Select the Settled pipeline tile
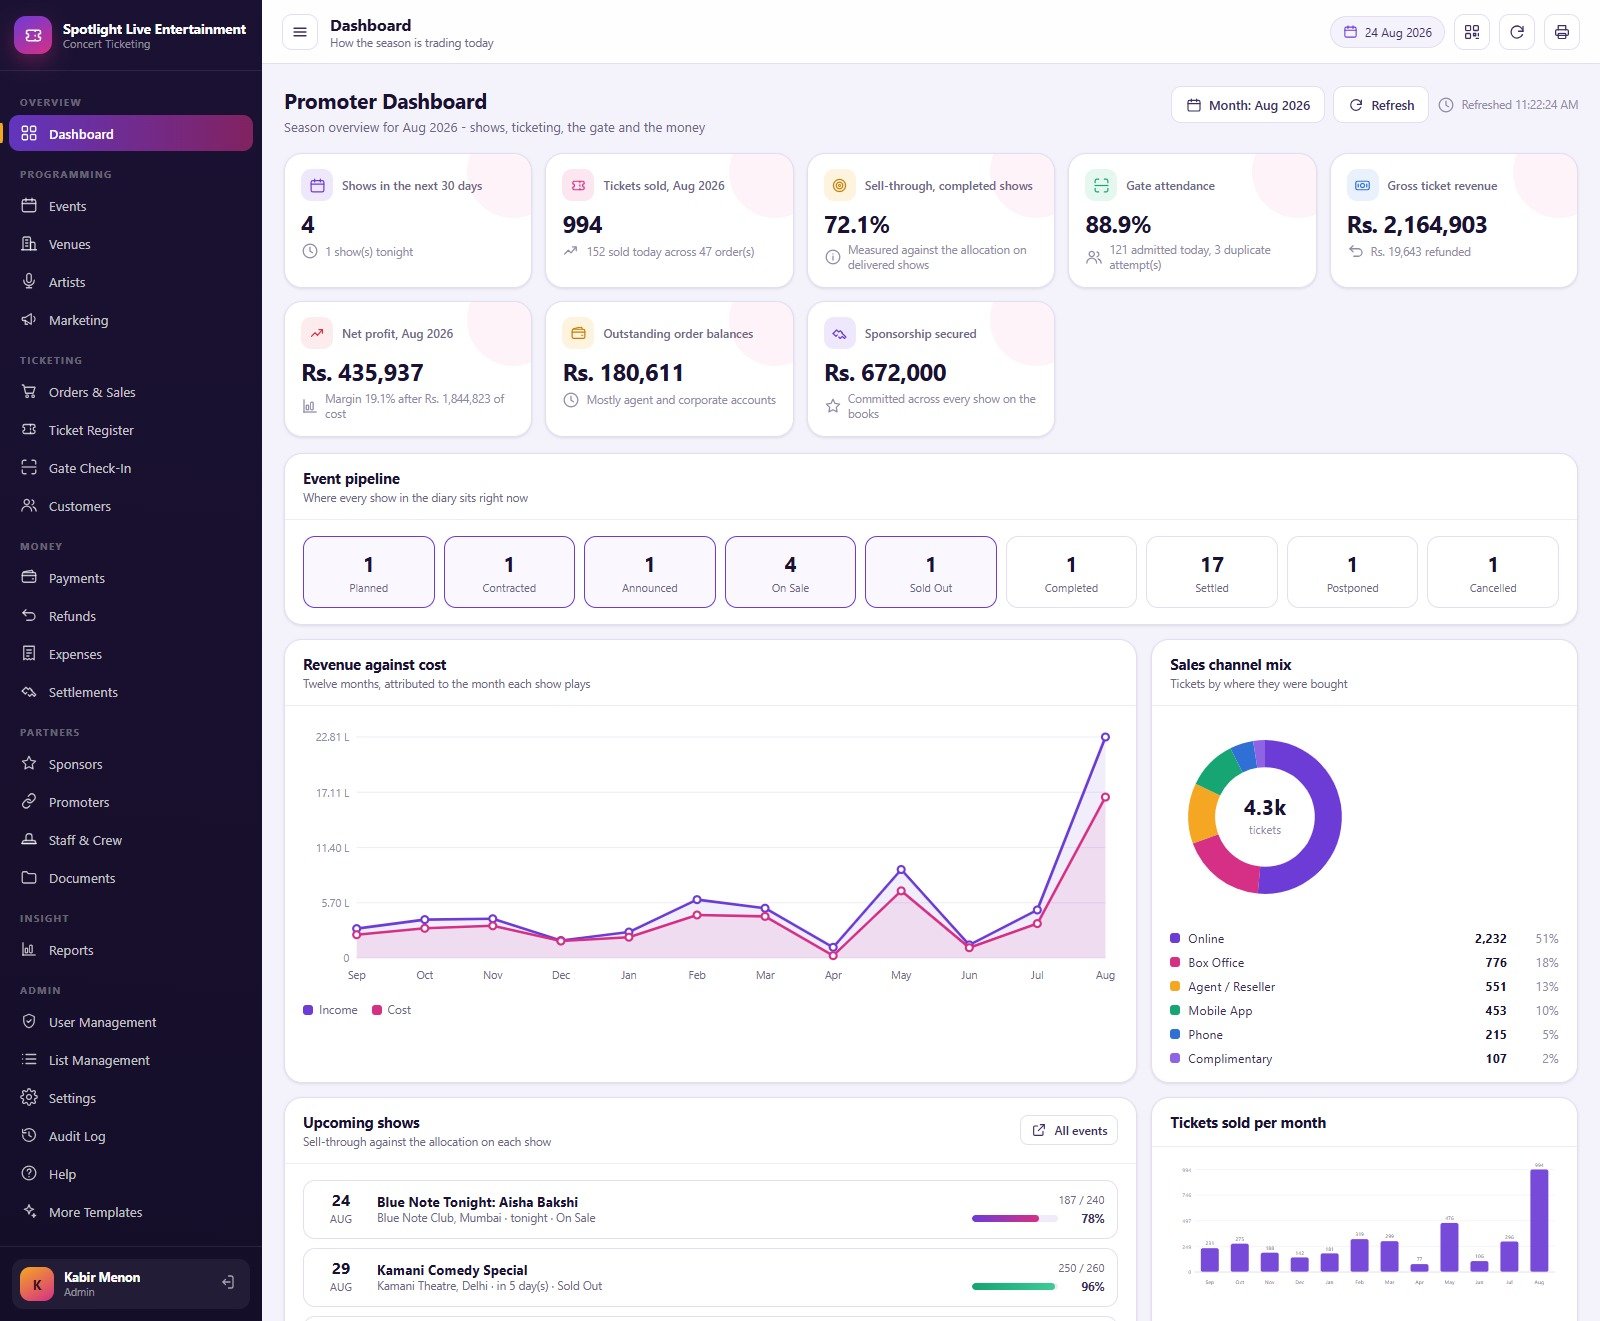This screenshot has width=1600, height=1321. click(x=1212, y=572)
